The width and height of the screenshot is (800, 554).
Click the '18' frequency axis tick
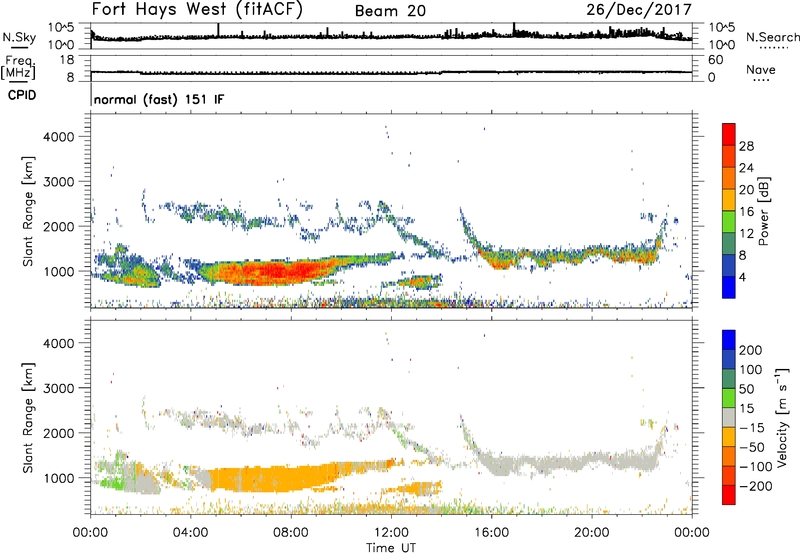pyautogui.click(x=67, y=59)
